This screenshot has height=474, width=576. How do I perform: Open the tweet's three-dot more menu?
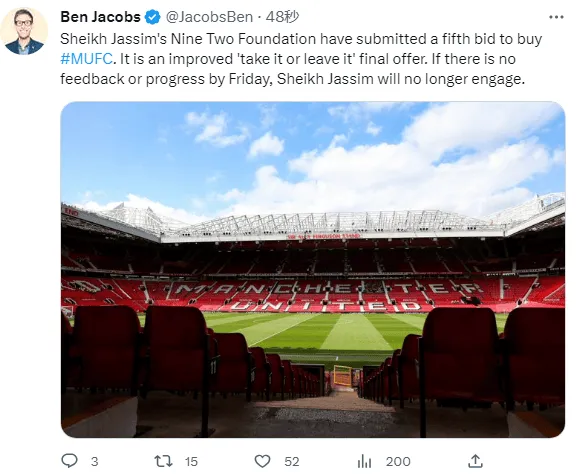point(556,17)
